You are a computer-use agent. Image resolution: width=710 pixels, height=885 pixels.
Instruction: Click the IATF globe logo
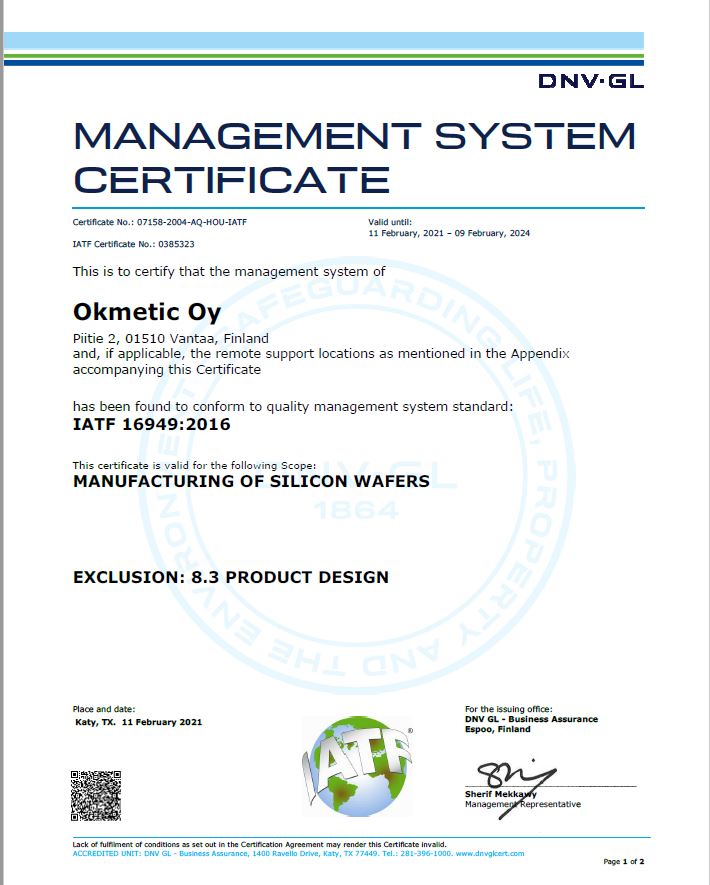pos(357,766)
